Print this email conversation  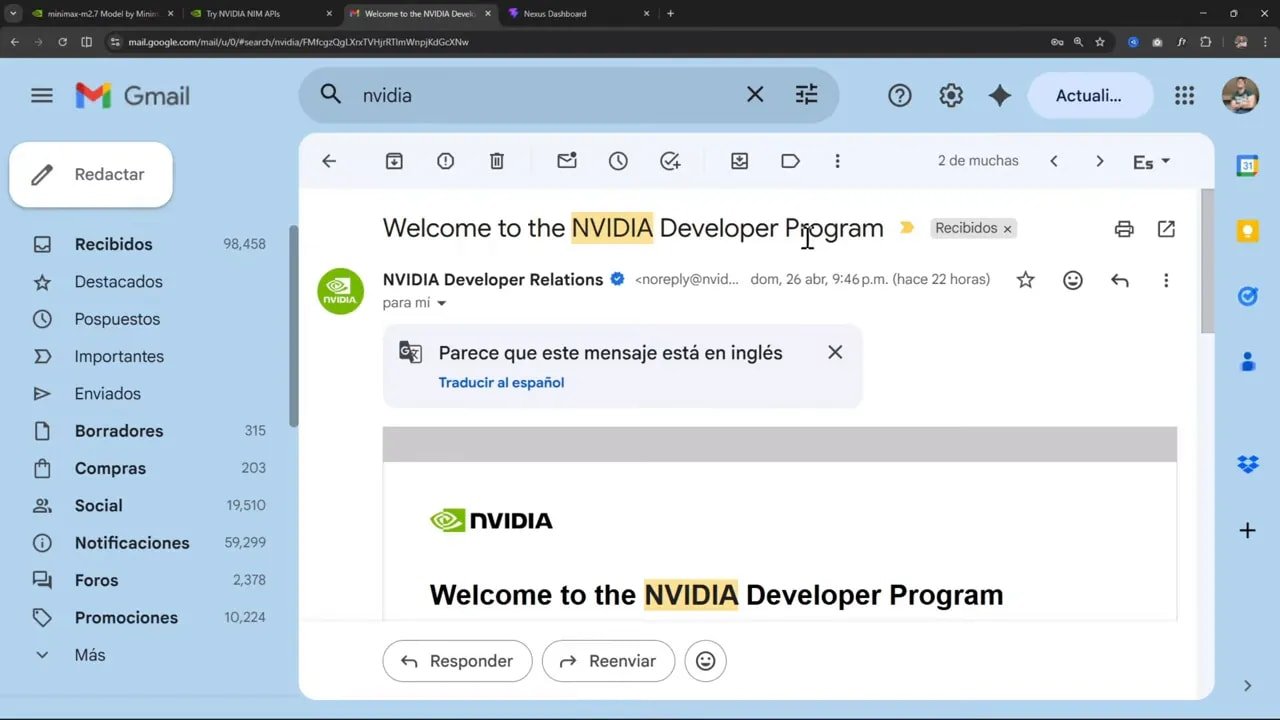pos(1124,229)
